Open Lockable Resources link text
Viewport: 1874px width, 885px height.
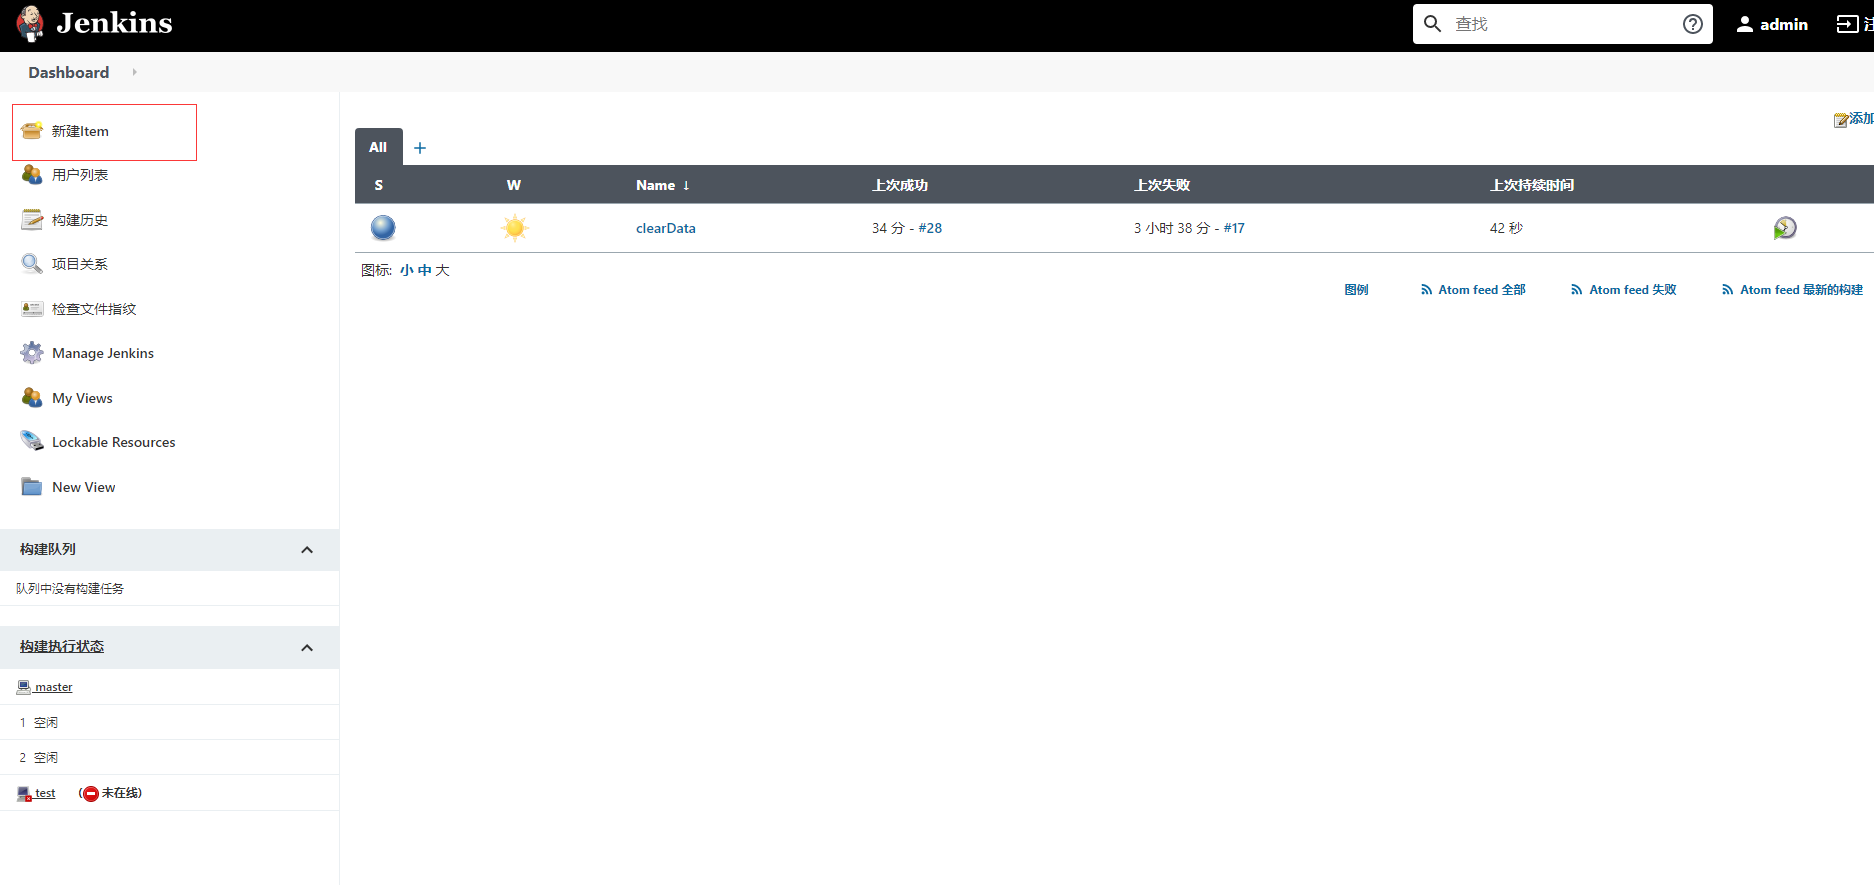(114, 442)
